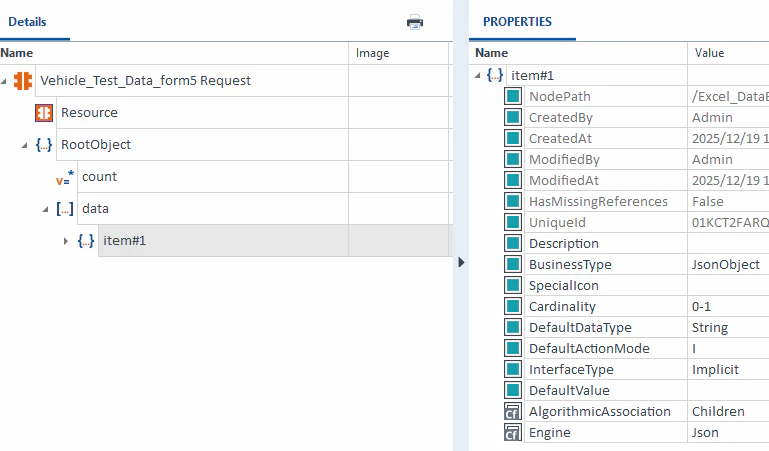Click the RootObject braces icon
Image resolution: width=769 pixels, height=451 pixels.
point(44,145)
